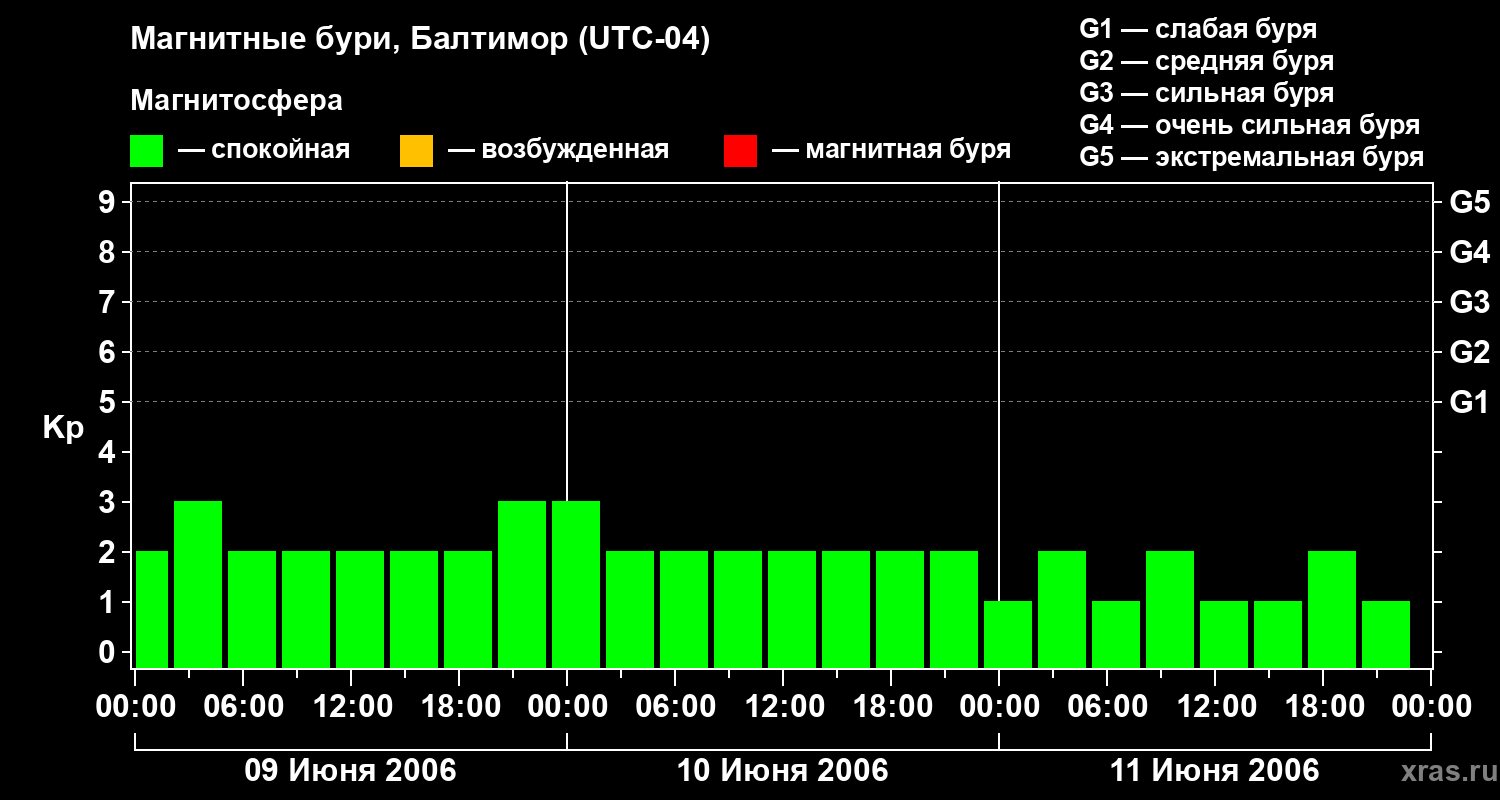Click the 'Магнитосфера' heading

pyautogui.click(x=236, y=101)
